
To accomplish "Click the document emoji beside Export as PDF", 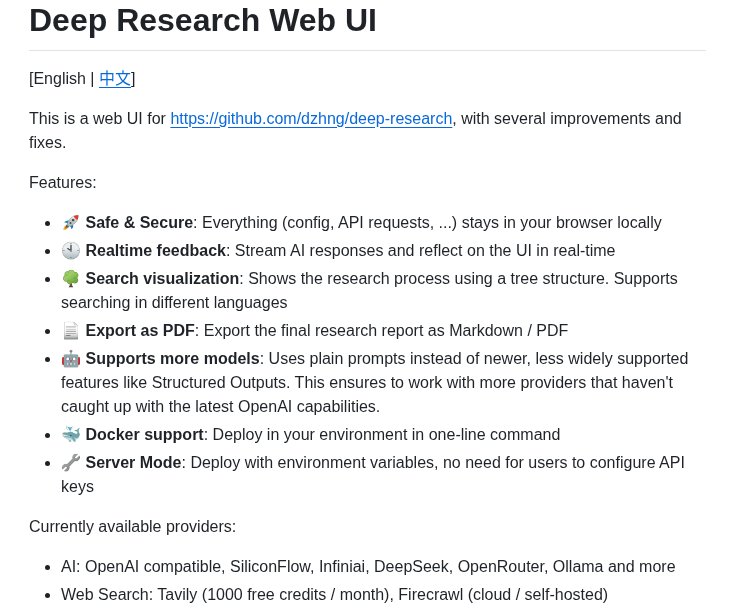I will tap(71, 331).
